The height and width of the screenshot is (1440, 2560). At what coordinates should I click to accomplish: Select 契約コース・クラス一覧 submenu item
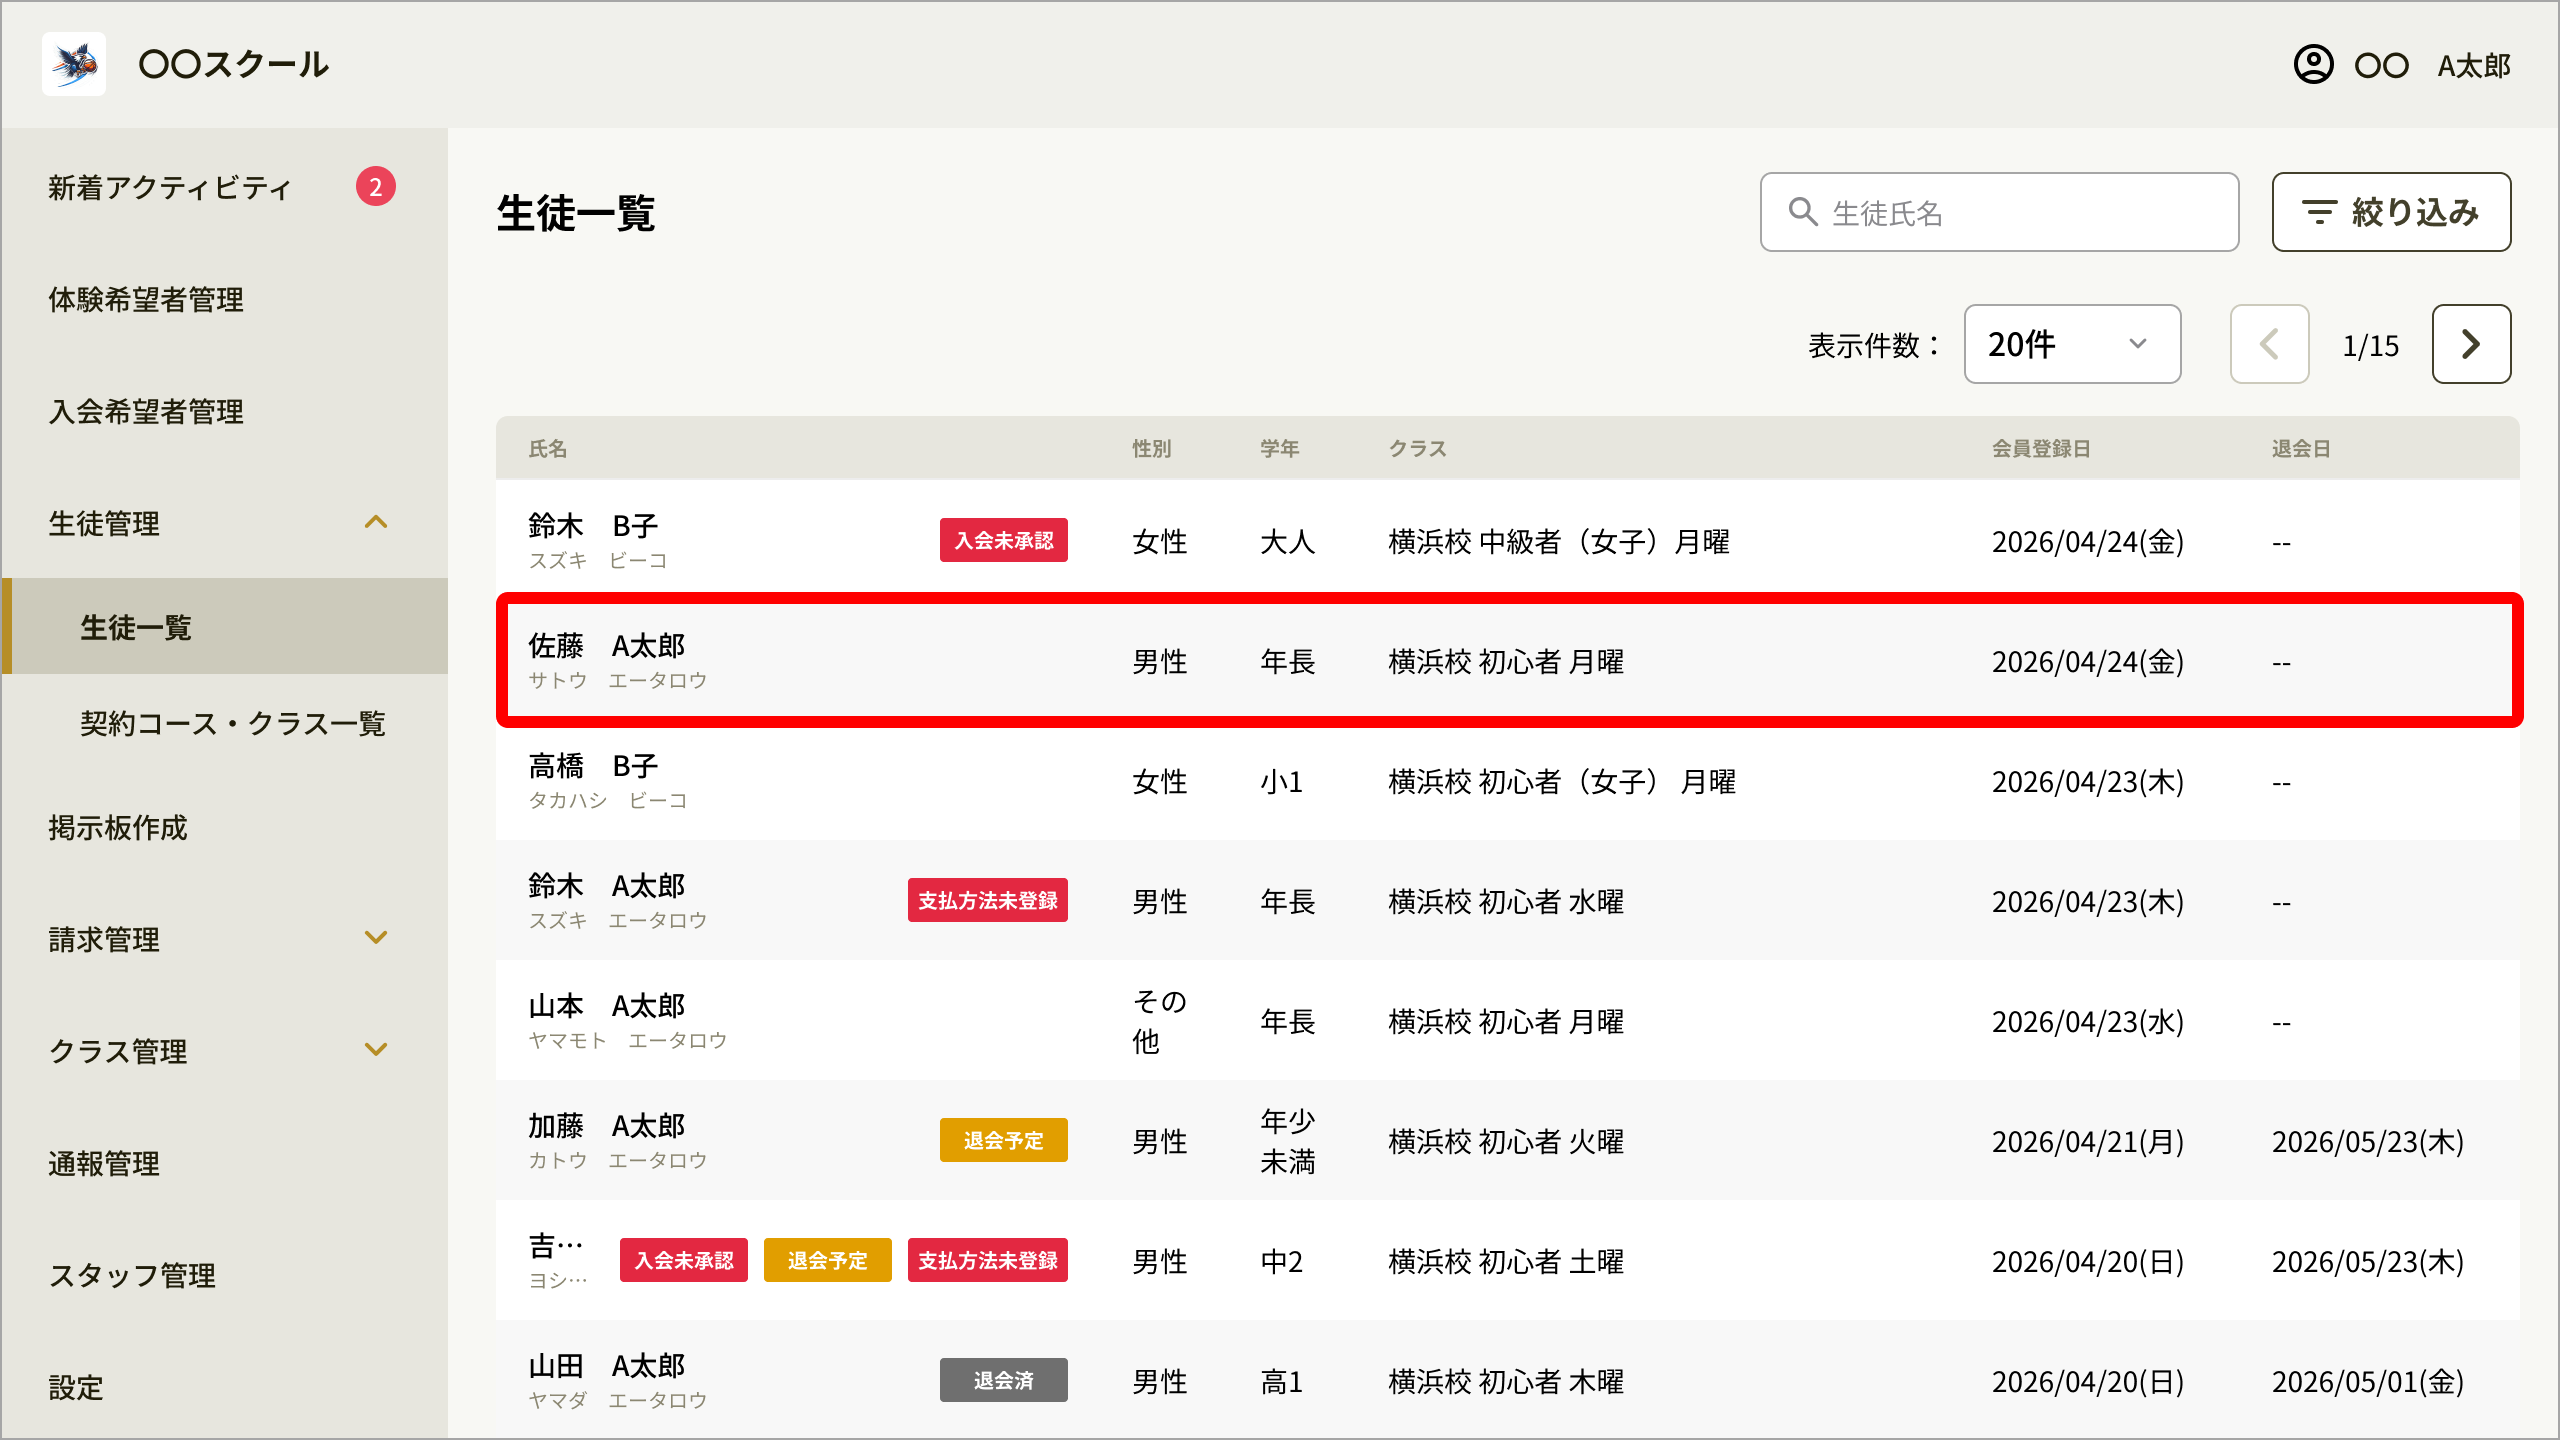click(233, 723)
